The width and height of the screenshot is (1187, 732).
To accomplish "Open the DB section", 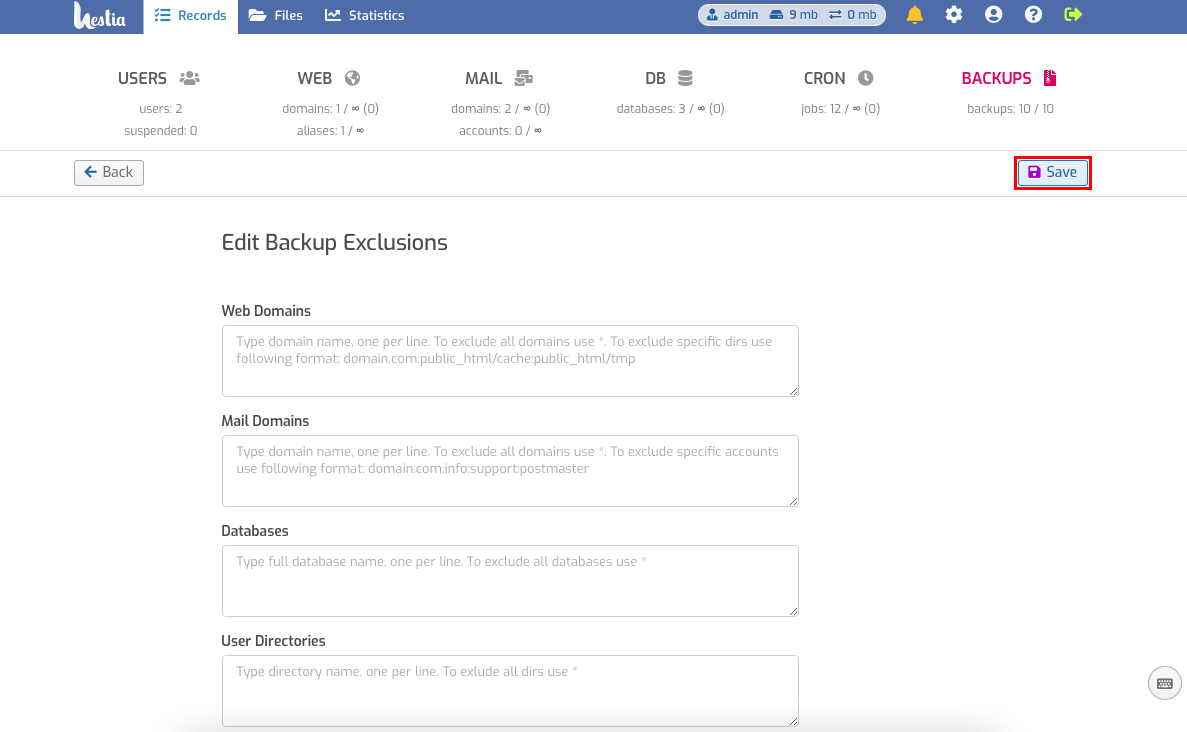I will (x=669, y=78).
